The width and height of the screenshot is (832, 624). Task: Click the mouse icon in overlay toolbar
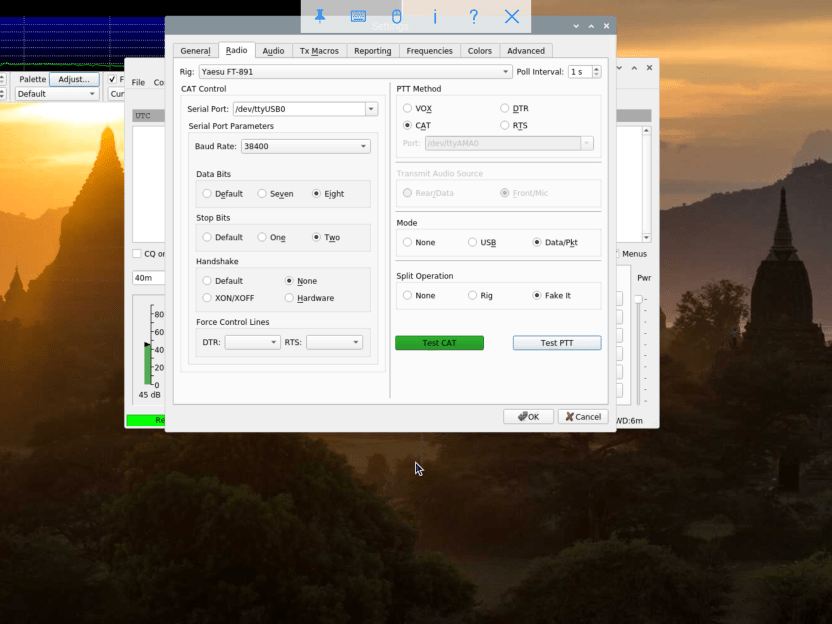pos(396,17)
